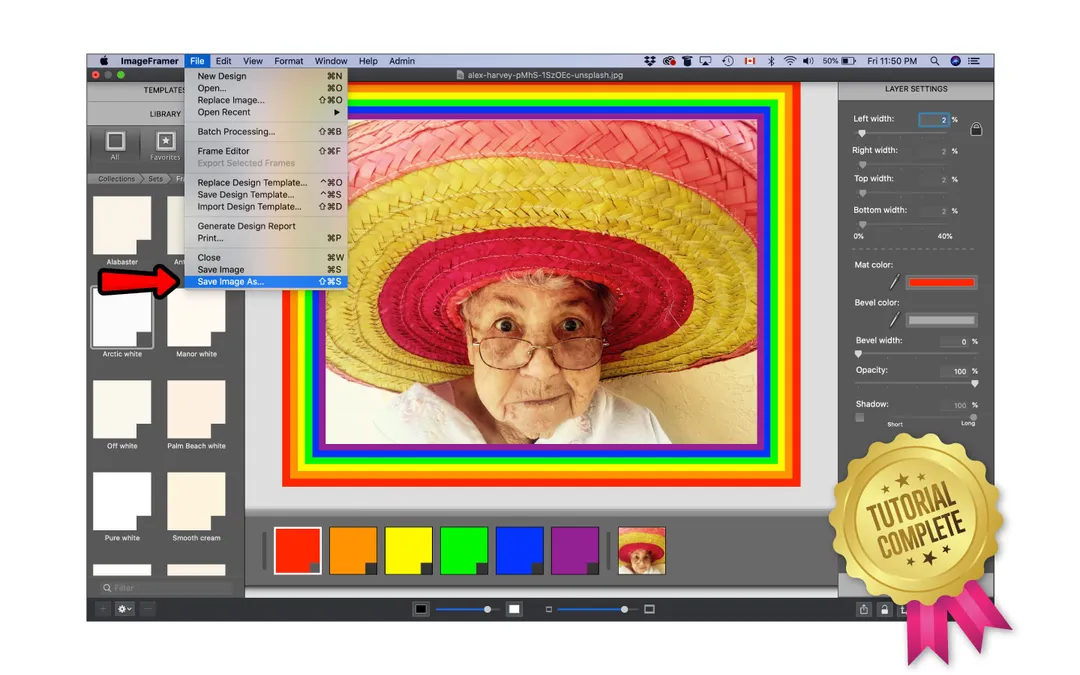This screenshot has width=1080, height=675.
Task: Select Replace Image... in the File menu
Action: pos(266,100)
